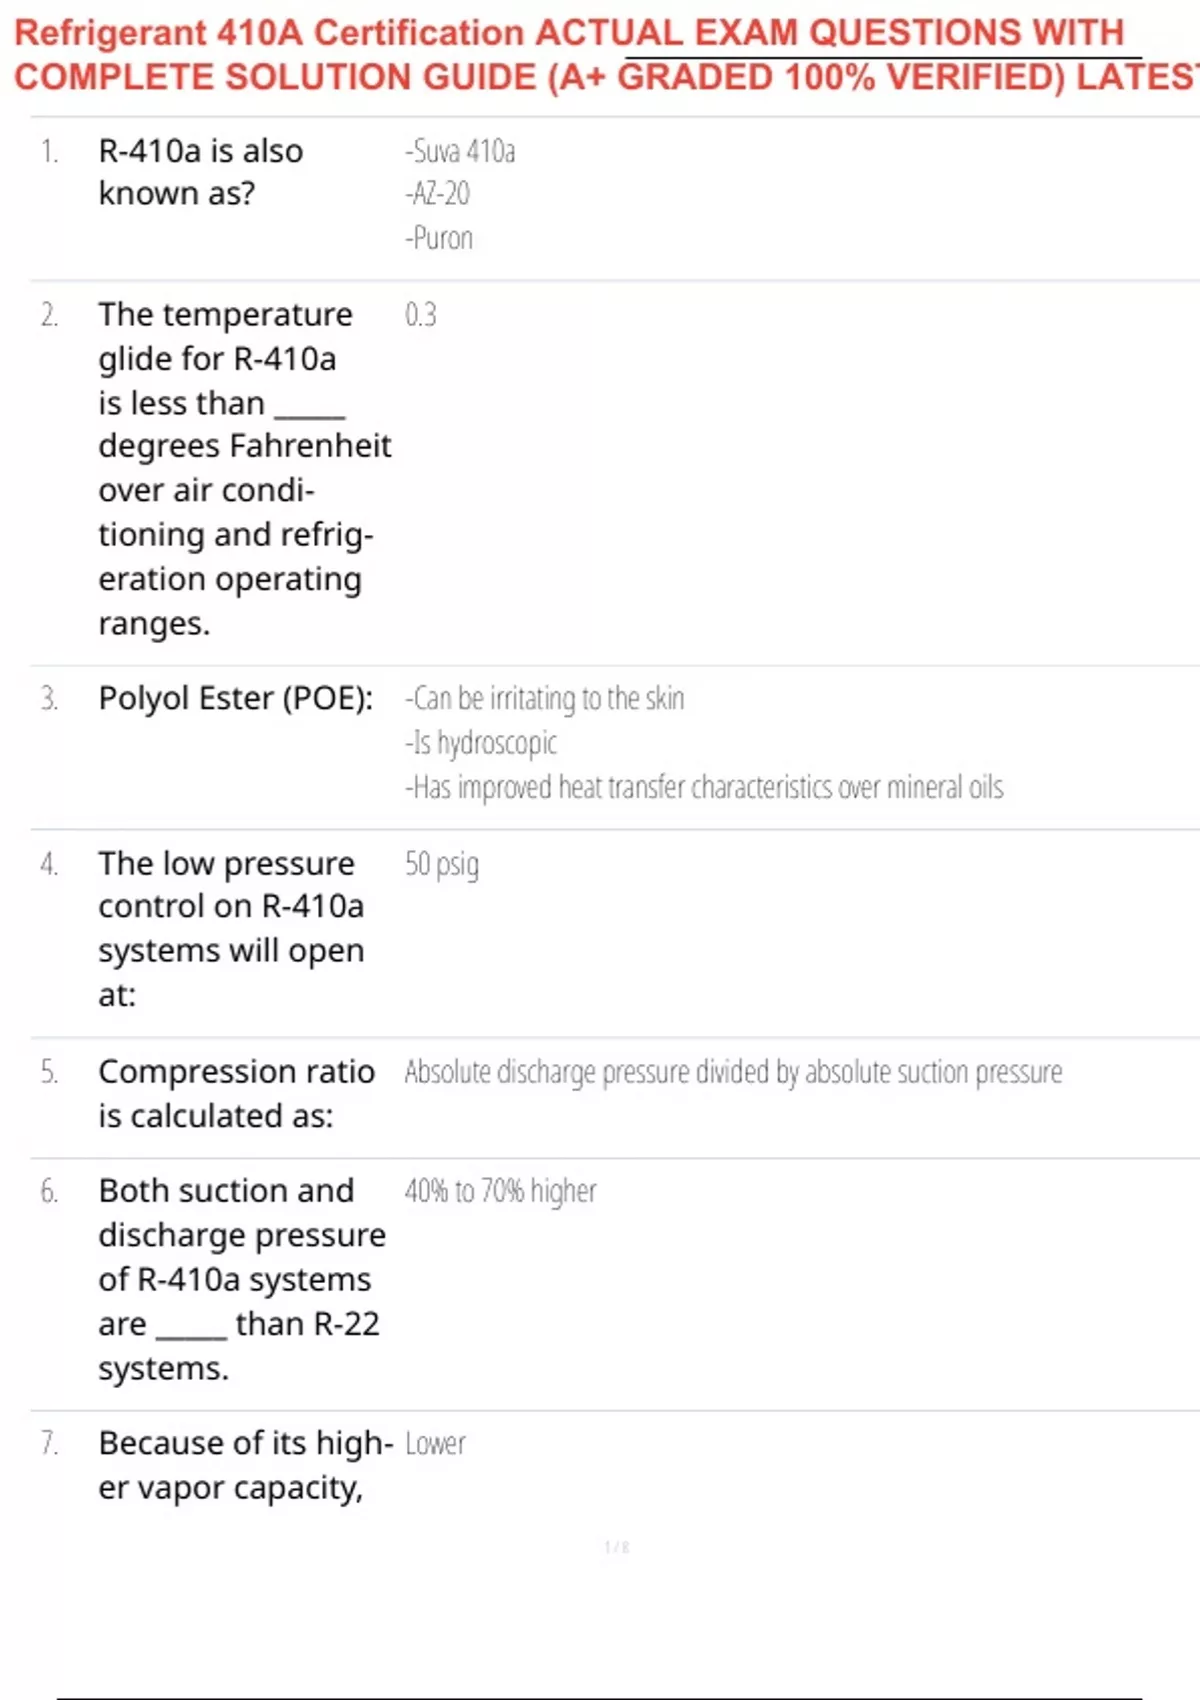Image resolution: width=1200 pixels, height=1700 pixels.
Task: Click the heat transfer characteristics answer line
Action: 704,788
